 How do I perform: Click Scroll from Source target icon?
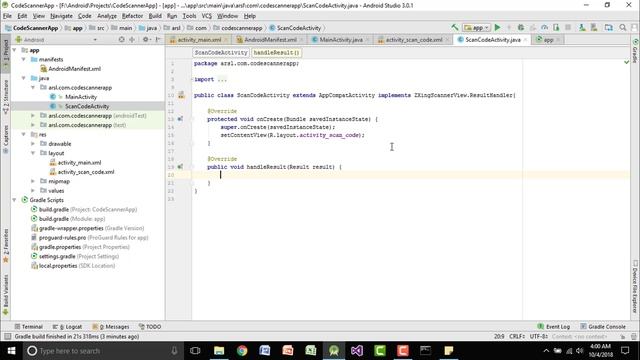121,40
